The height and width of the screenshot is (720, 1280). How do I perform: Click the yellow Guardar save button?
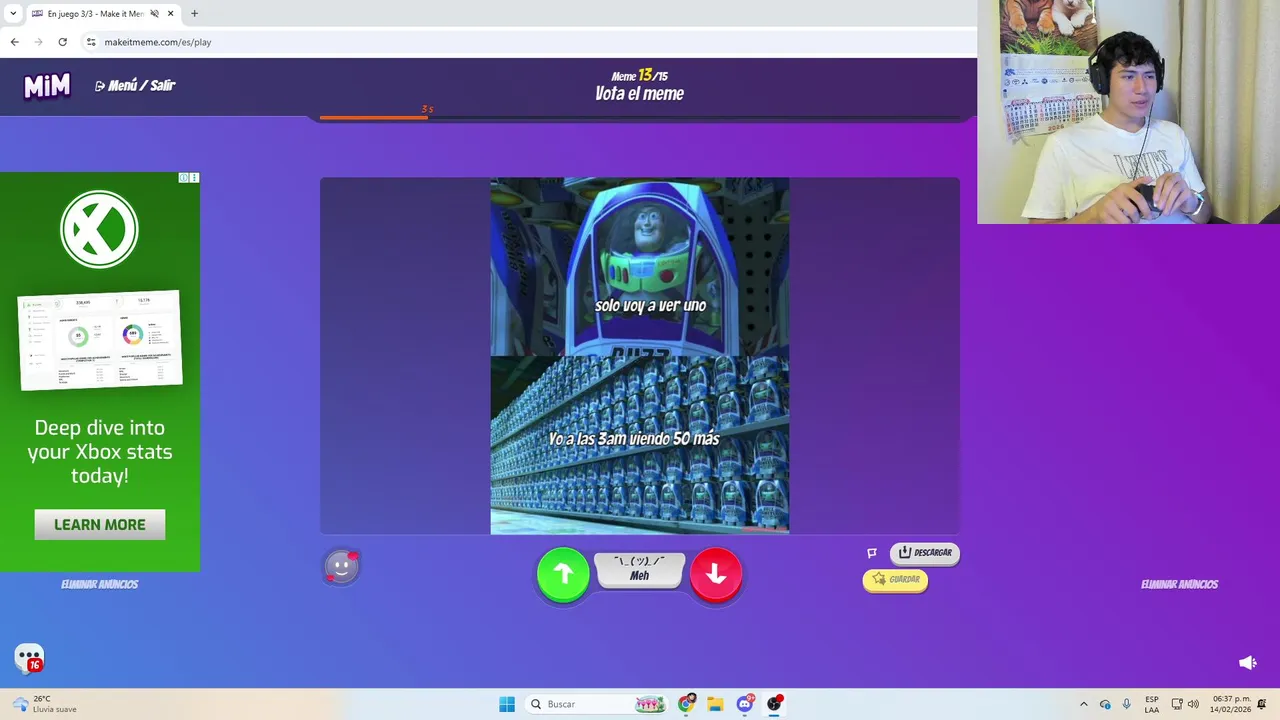pyautogui.click(x=895, y=580)
